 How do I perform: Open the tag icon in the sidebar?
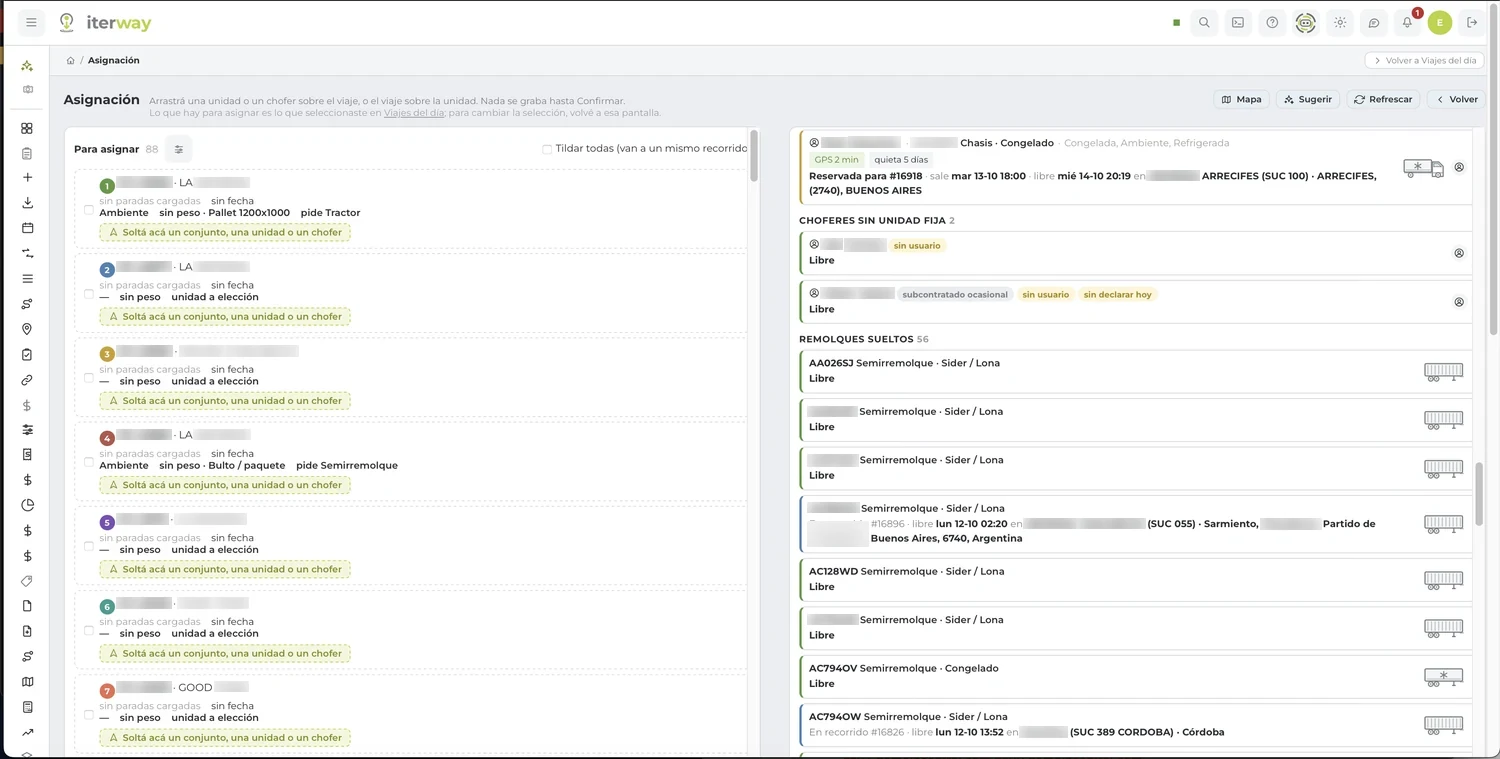point(27,581)
